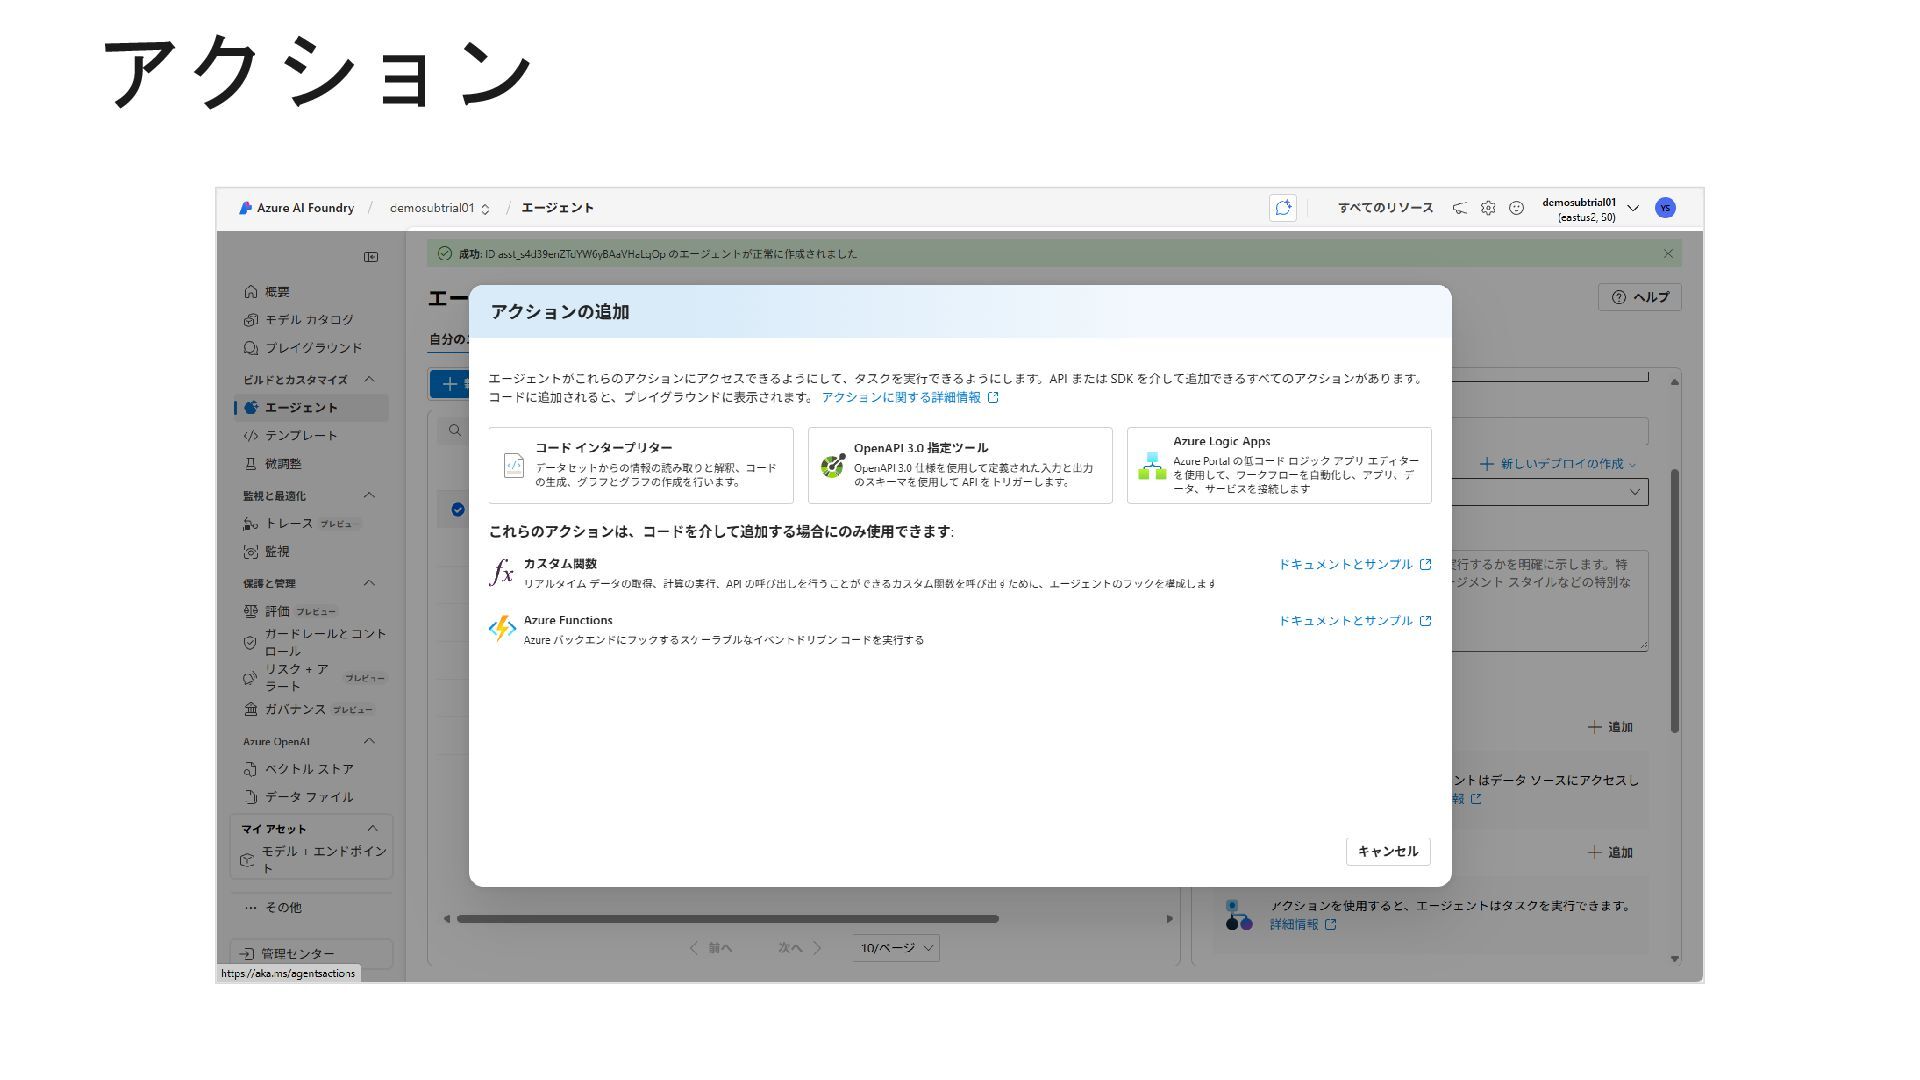Image resolution: width=1920 pixels, height=1080 pixels.
Task: Collapse the Azure OpenAI section
Action: (370, 741)
